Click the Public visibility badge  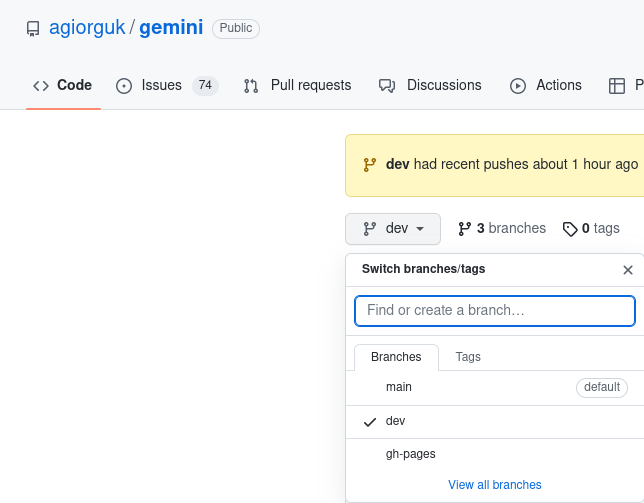pyautogui.click(x=236, y=28)
